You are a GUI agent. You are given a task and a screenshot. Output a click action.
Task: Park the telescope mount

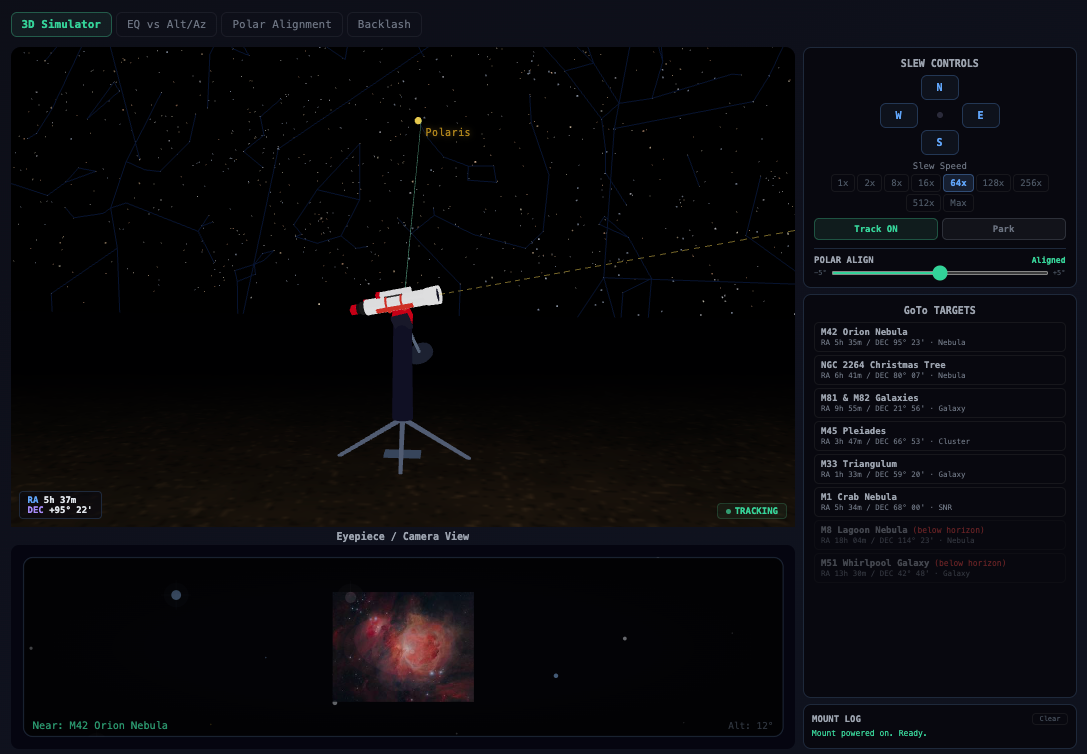[x=1003, y=228]
